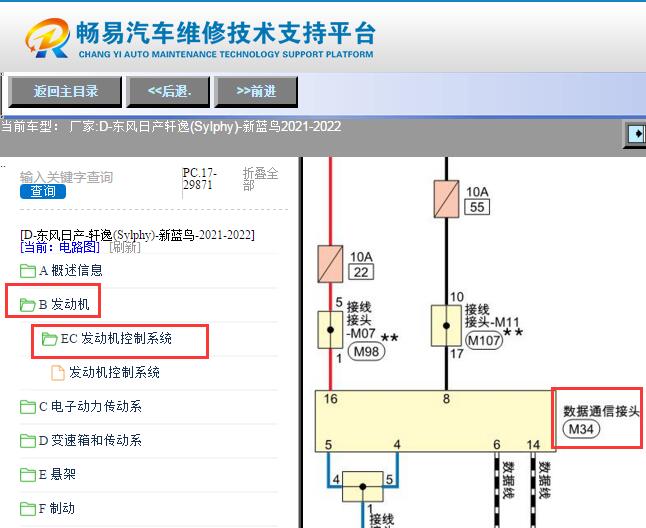
Task: Click the panel toggle icon at right edge
Action: point(636,134)
